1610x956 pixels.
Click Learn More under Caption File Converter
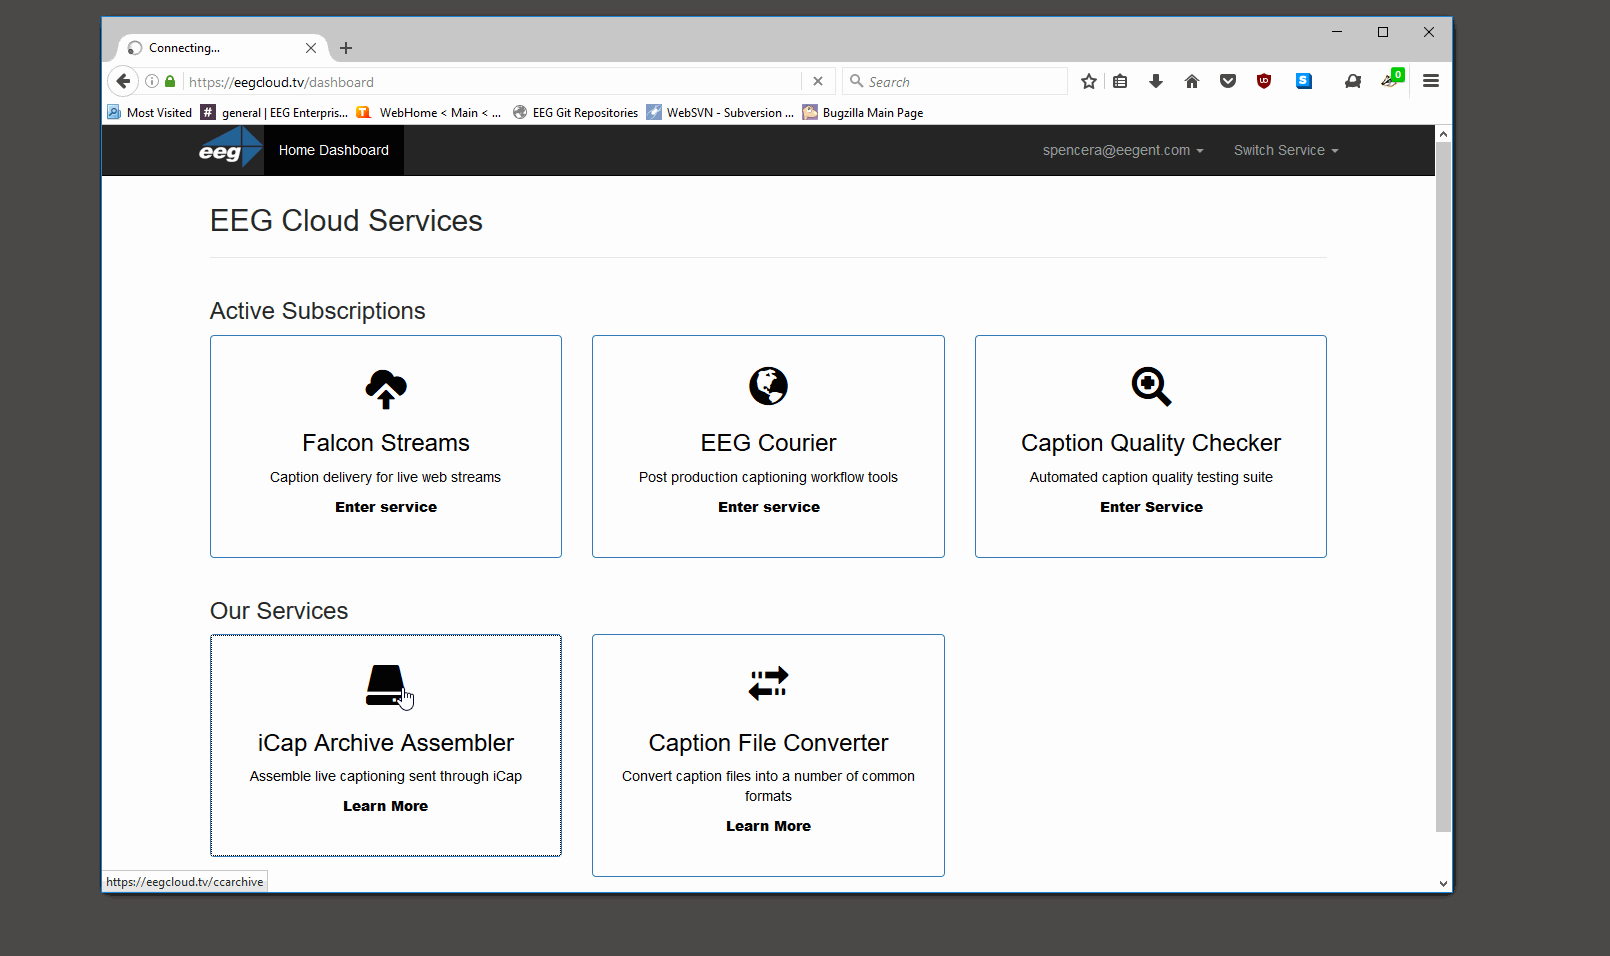pos(768,826)
